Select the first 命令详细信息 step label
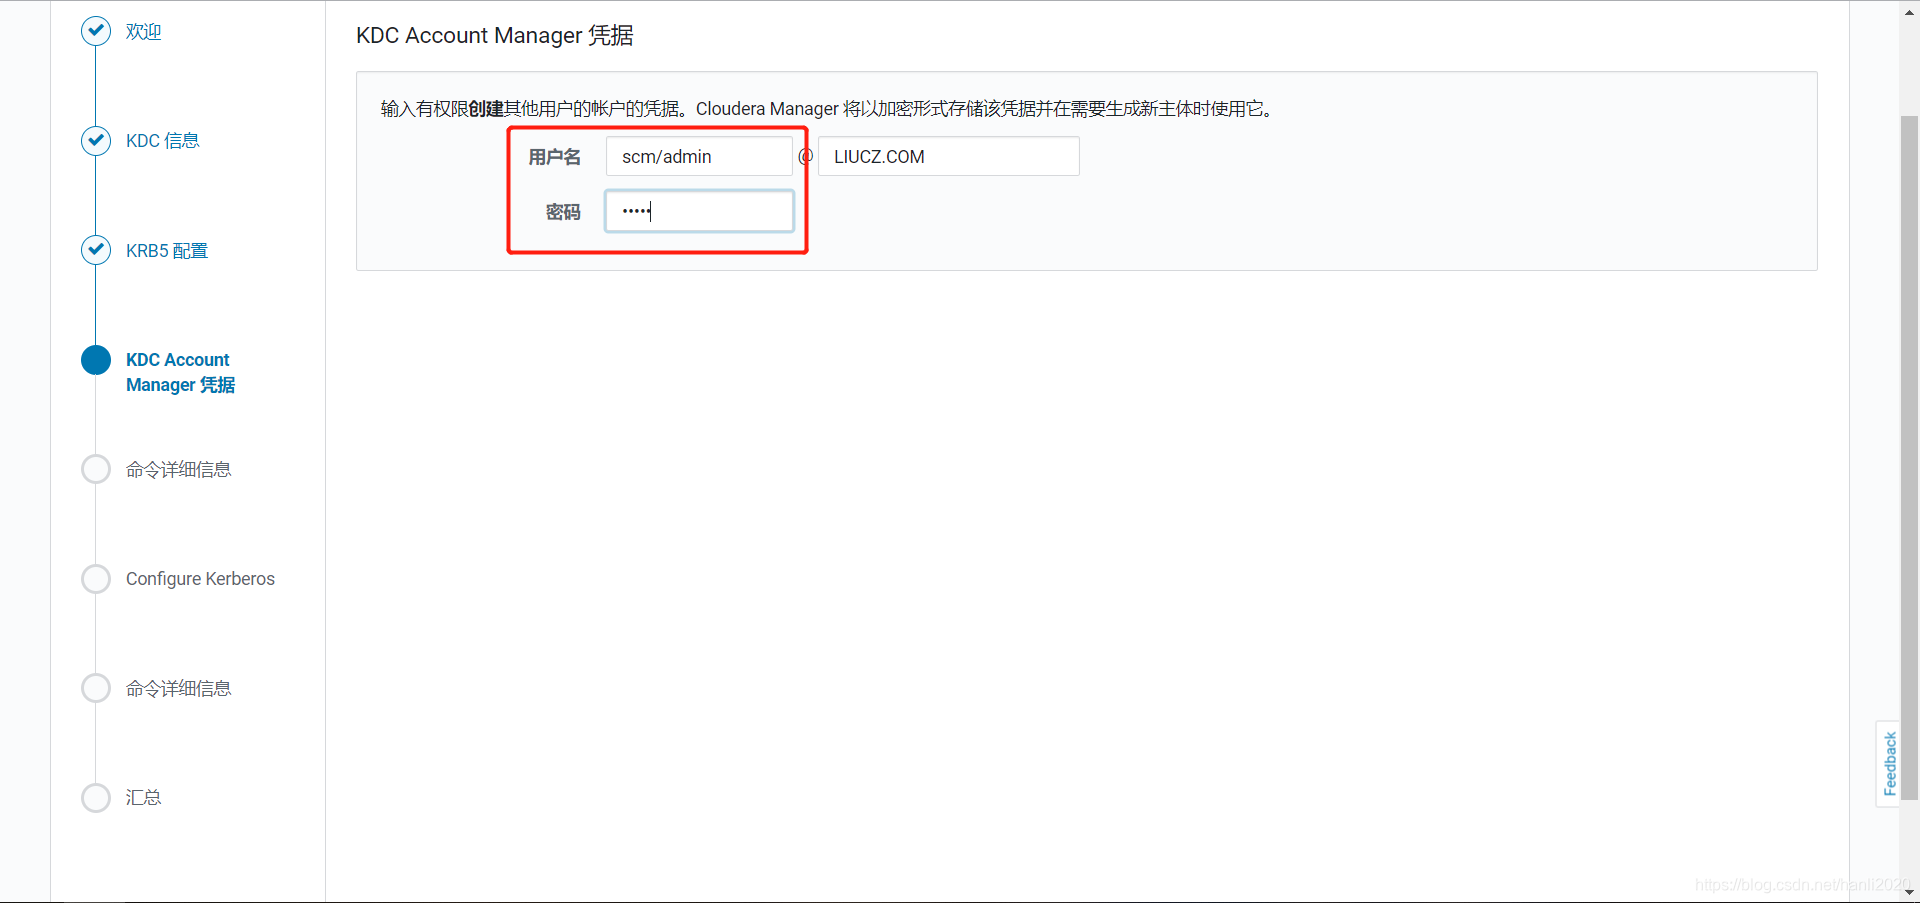Image resolution: width=1920 pixels, height=903 pixels. [x=178, y=470]
